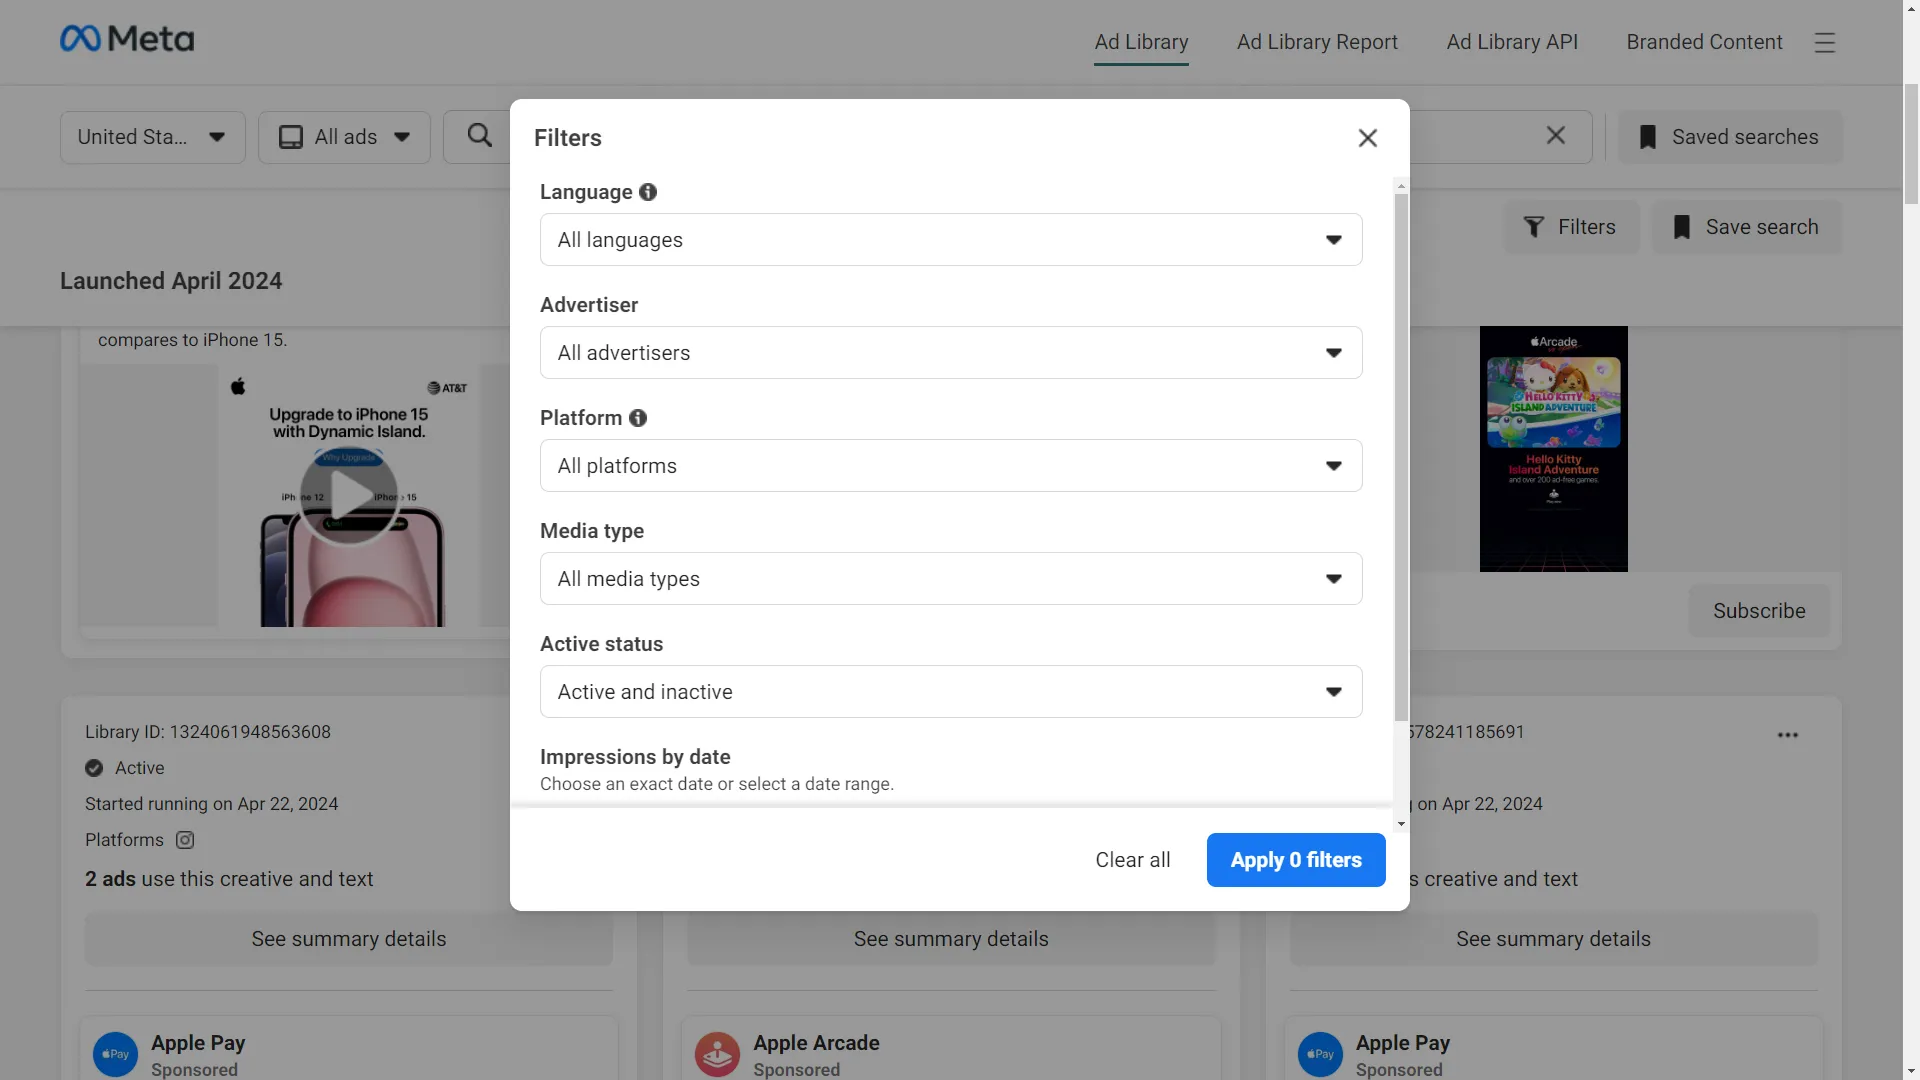
Task: Click the 'Library ID: 1324061948563608' text
Action: tap(208, 732)
